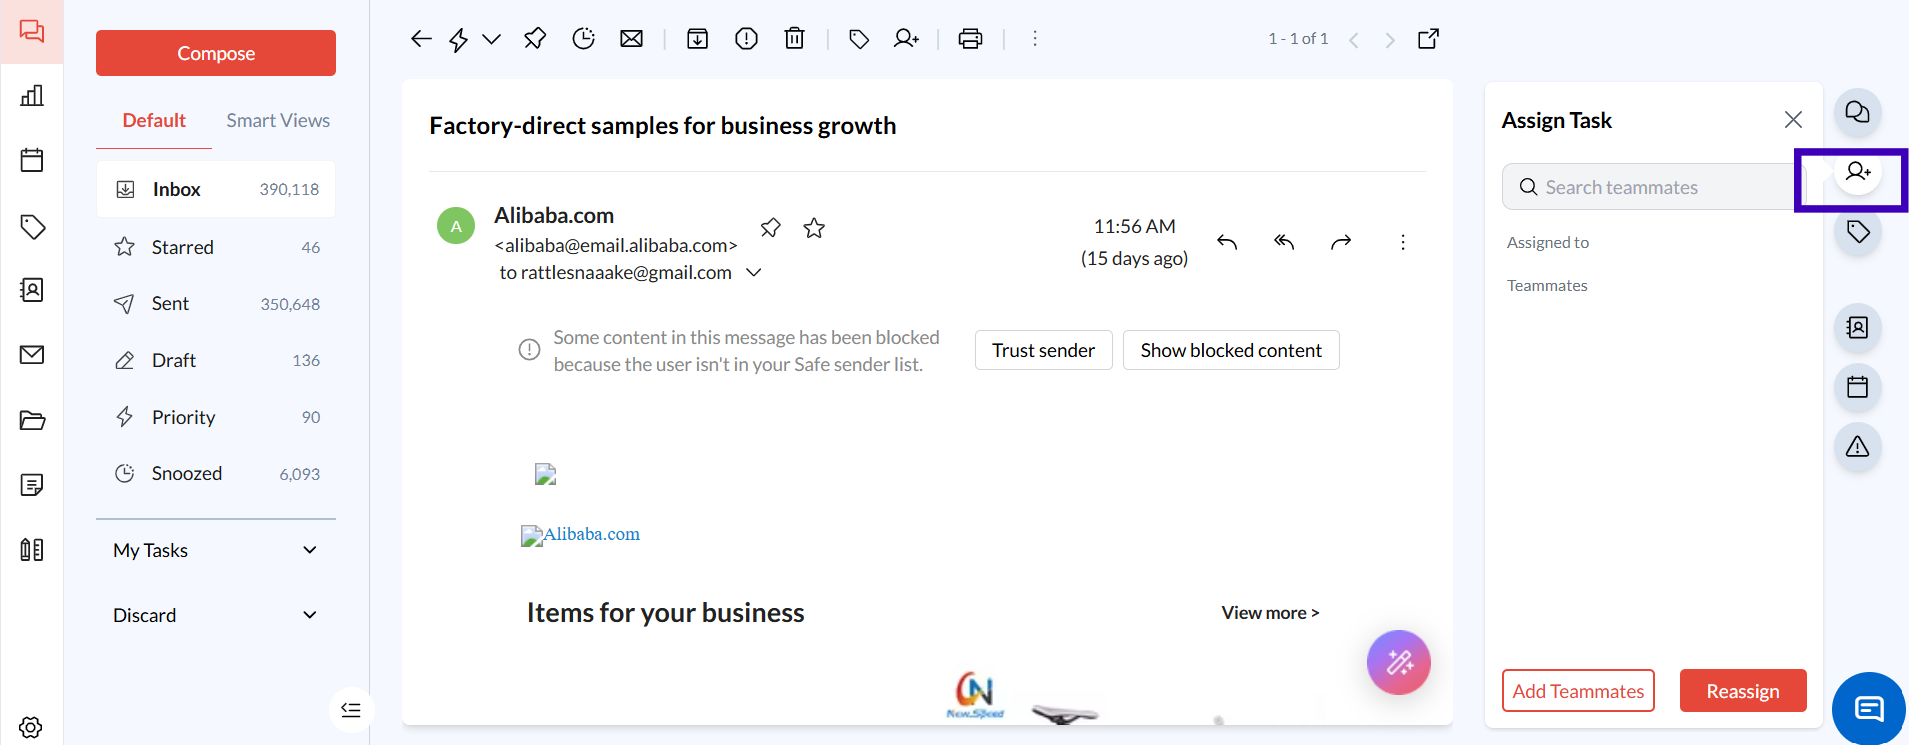Expand recipient details chevron
This screenshot has width=1909, height=745.
(754, 272)
